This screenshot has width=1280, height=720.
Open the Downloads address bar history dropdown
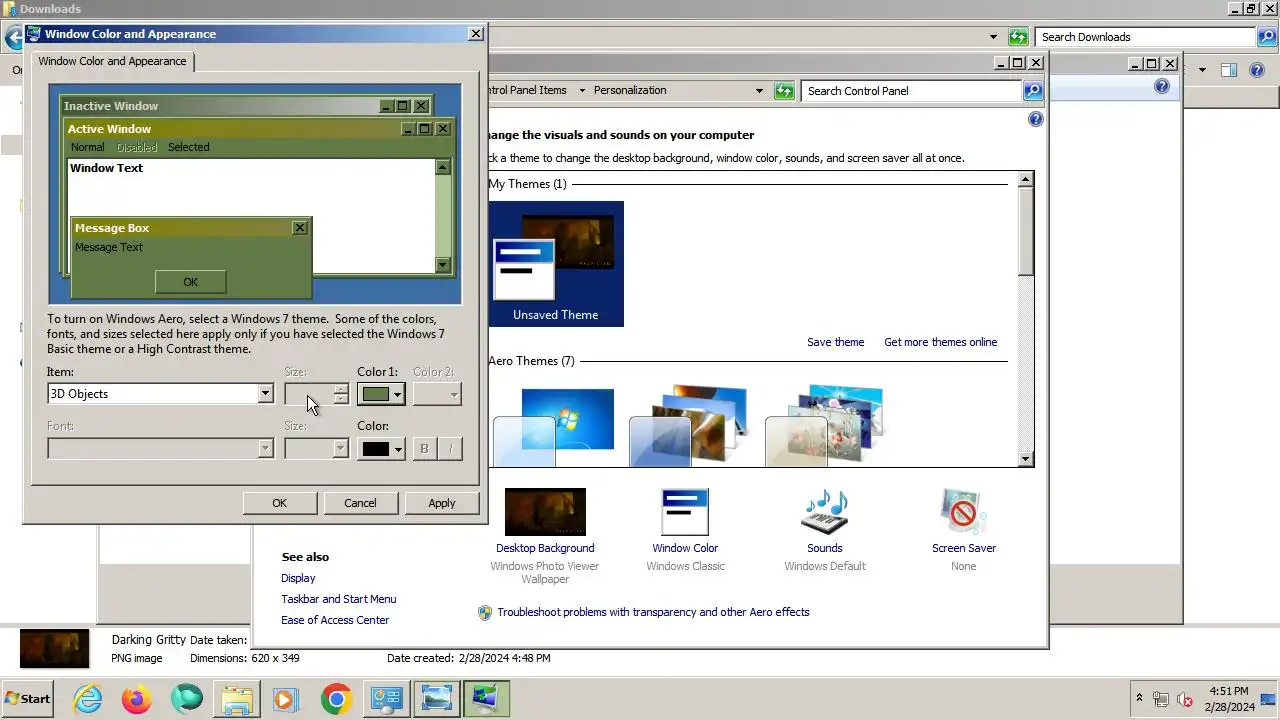pyautogui.click(x=993, y=37)
